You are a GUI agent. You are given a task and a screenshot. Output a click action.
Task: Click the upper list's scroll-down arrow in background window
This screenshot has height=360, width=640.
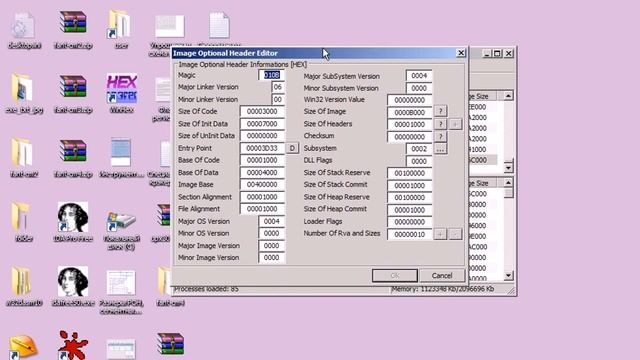pyautogui.click(x=508, y=167)
